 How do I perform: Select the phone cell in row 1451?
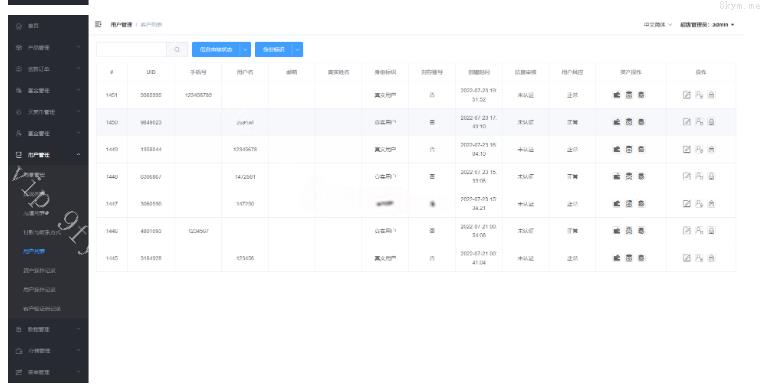click(198, 95)
